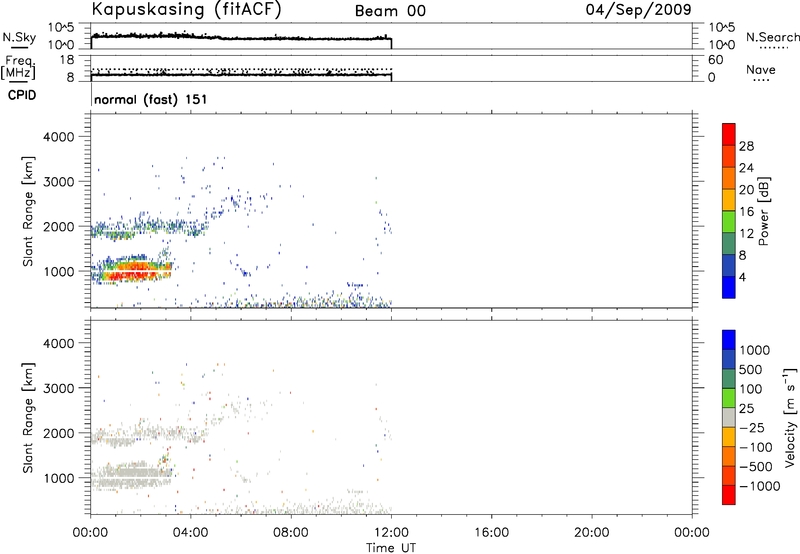The height and width of the screenshot is (554, 800).
Task: Click Power colorbar segment between 8 and 12
Action: tap(729, 243)
